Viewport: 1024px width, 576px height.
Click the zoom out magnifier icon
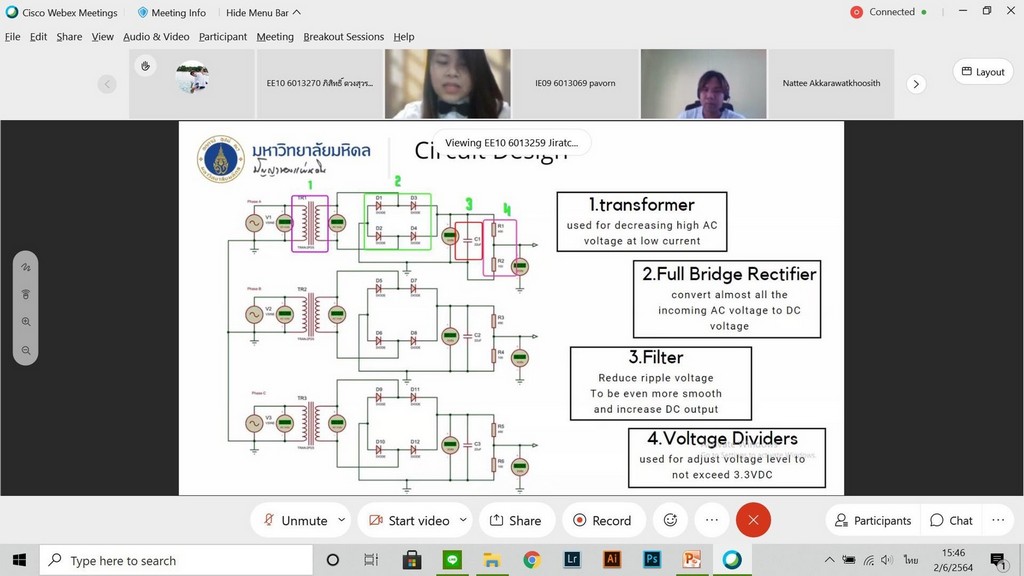26,351
